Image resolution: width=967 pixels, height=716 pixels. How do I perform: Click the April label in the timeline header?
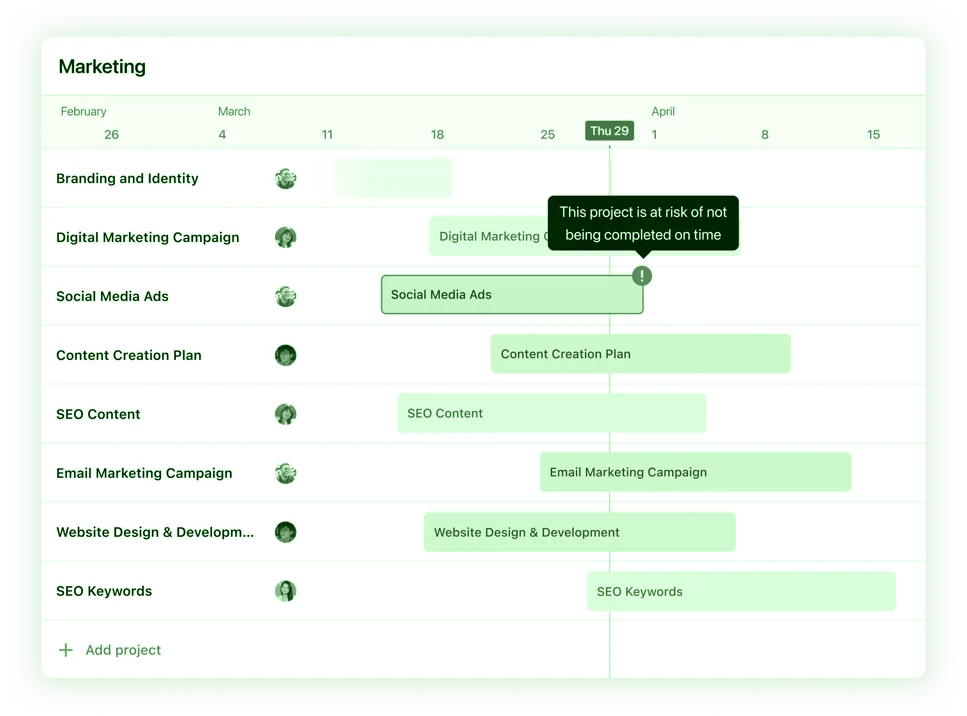tap(663, 111)
